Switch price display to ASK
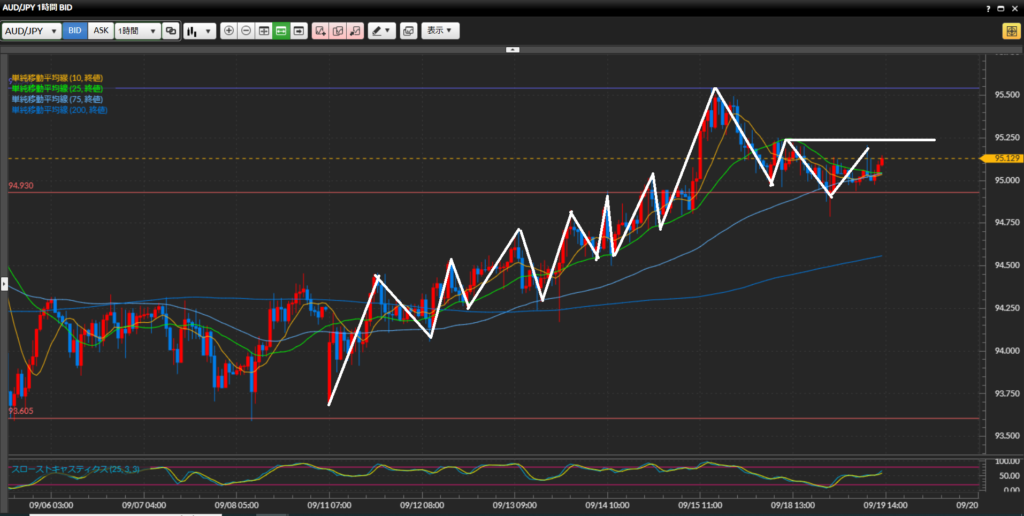The height and width of the screenshot is (516, 1024). point(101,31)
